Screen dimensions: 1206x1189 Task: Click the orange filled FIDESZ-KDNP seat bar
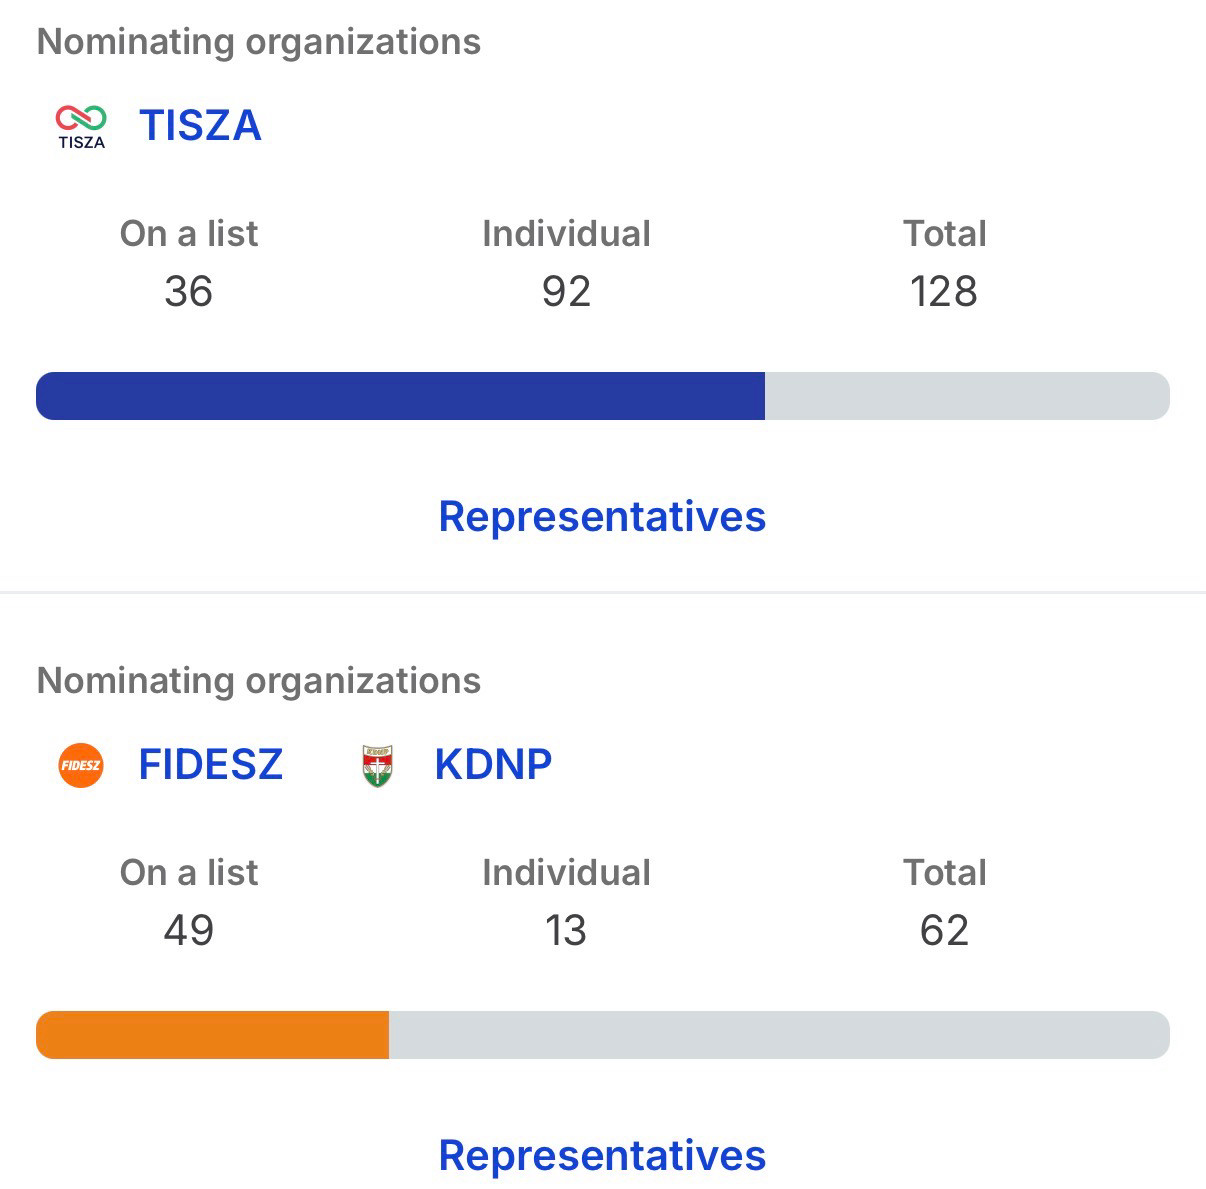coord(212,1035)
